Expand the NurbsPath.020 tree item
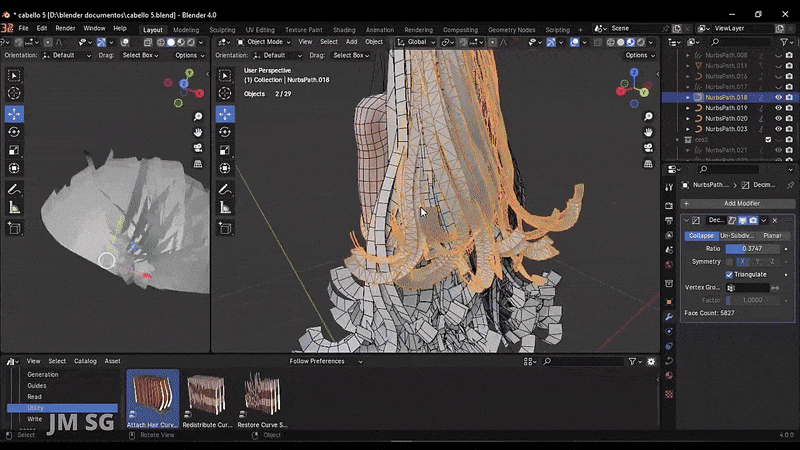This screenshot has height=450, width=800. point(687,119)
